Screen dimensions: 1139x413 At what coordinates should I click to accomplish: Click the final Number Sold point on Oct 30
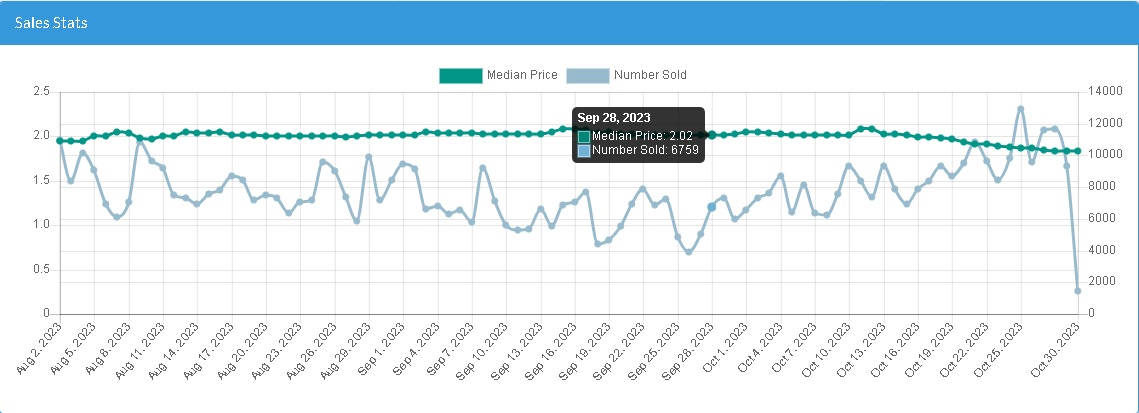coord(1078,291)
